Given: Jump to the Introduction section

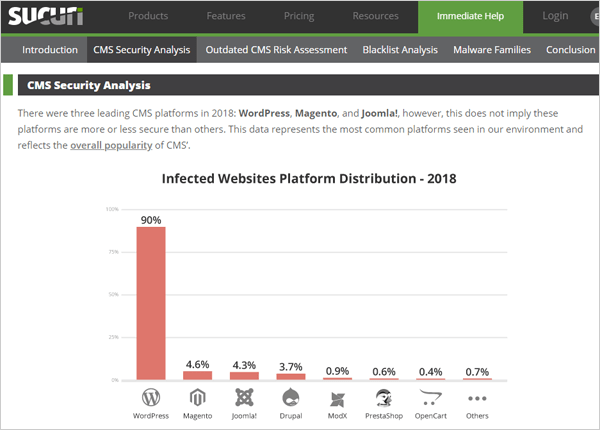Looking at the screenshot, I should 50,50.
